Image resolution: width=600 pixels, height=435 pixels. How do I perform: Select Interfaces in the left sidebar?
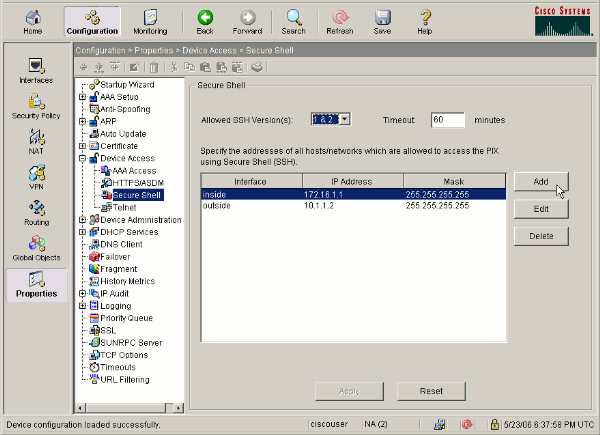[x=36, y=70]
